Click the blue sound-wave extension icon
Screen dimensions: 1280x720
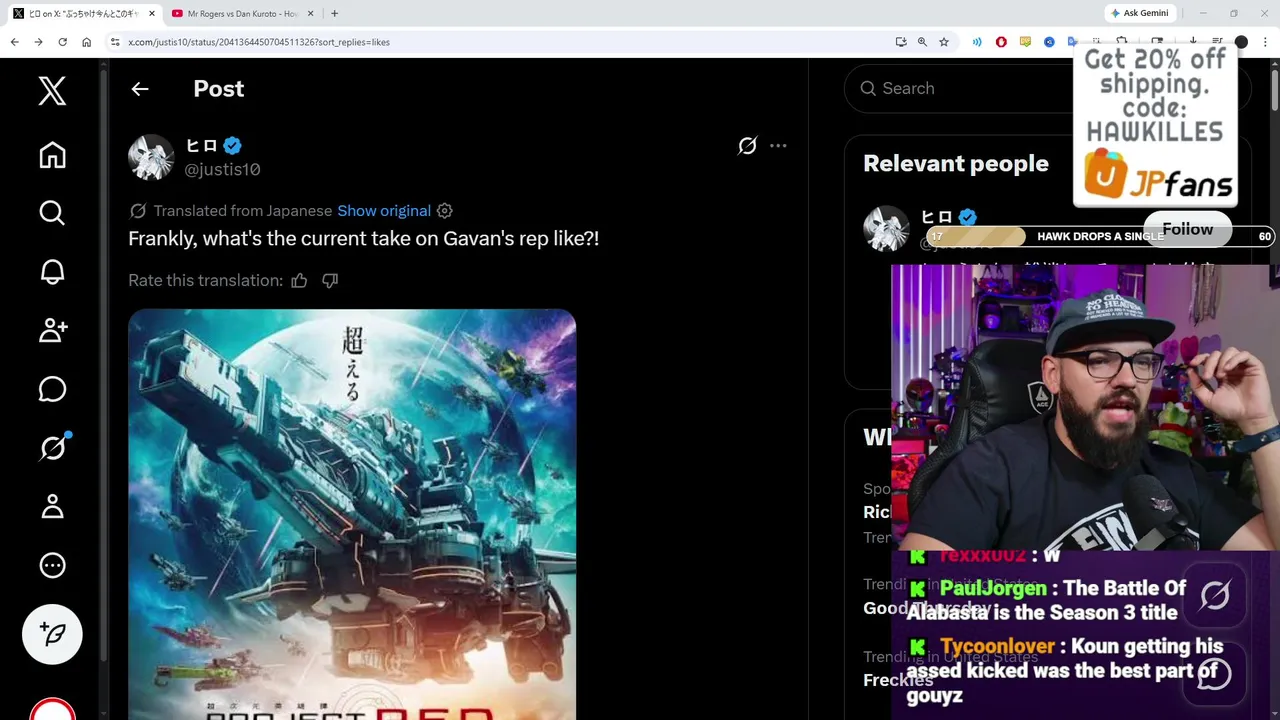click(x=977, y=42)
